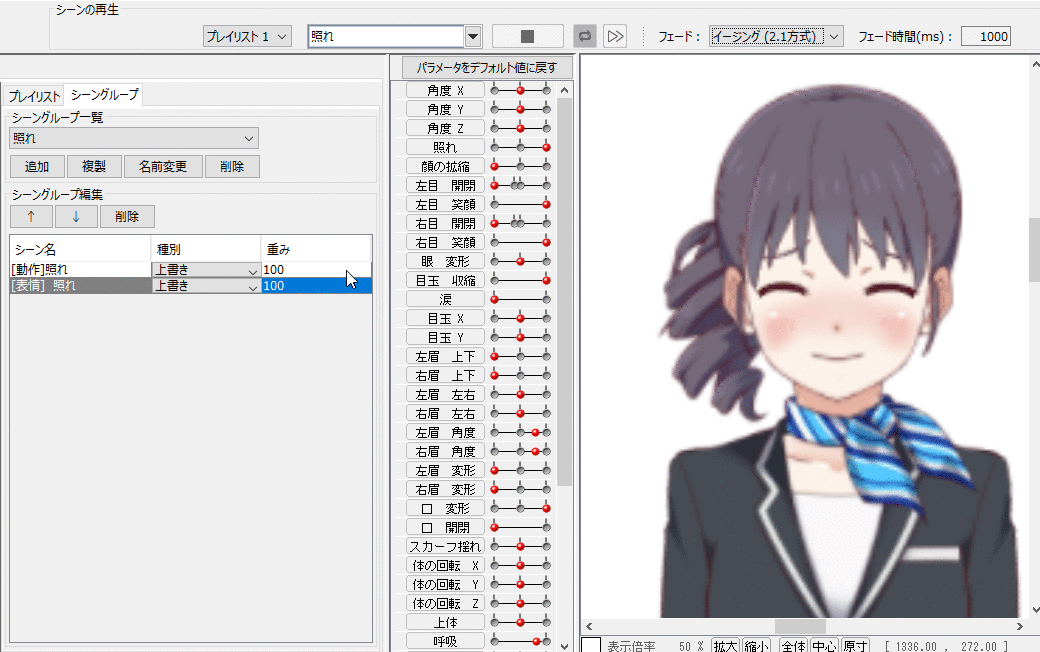Move the scene up with the up arrow
1040x652 pixels.
point(31,216)
